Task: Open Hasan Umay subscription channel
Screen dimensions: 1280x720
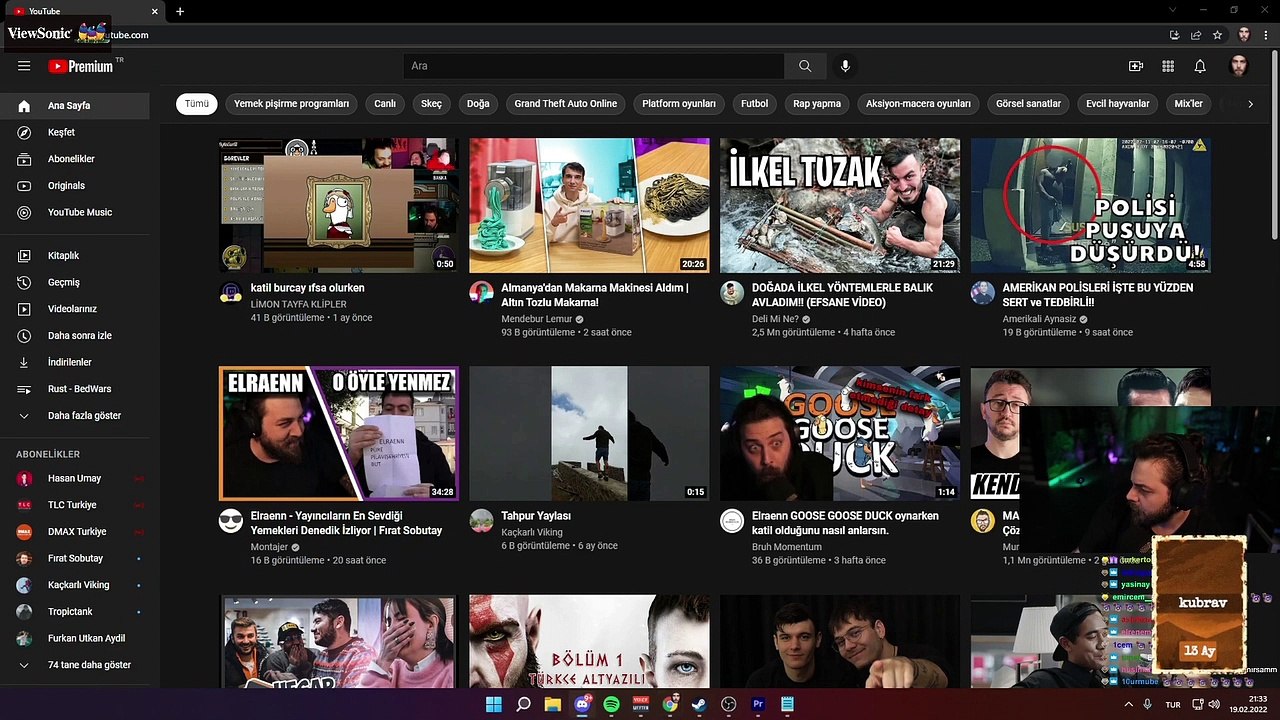Action: click(75, 478)
